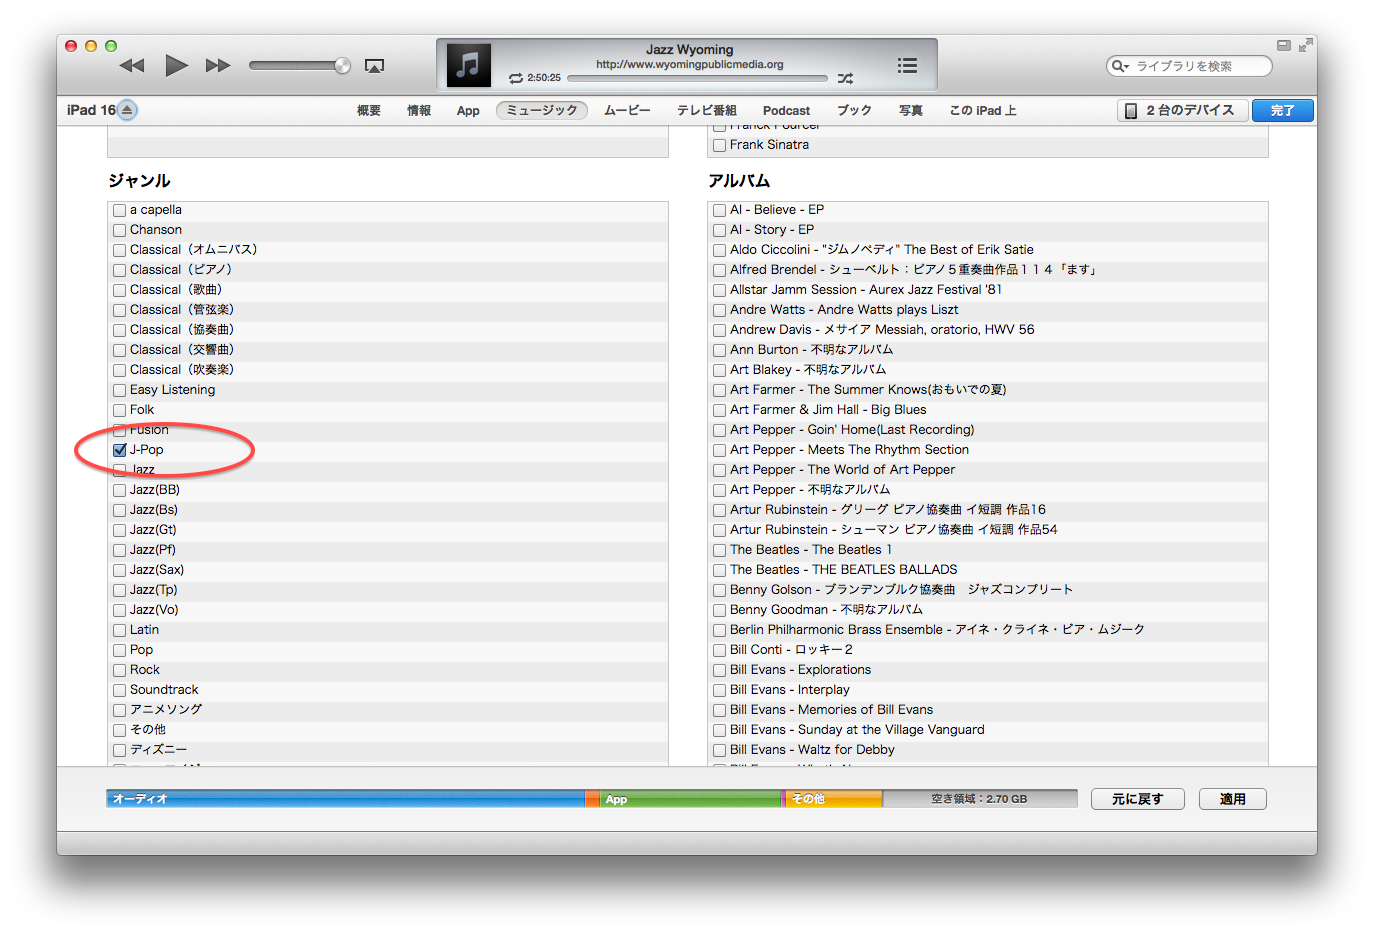Click the wyomingpublicmedia.org stream URL

point(690,64)
